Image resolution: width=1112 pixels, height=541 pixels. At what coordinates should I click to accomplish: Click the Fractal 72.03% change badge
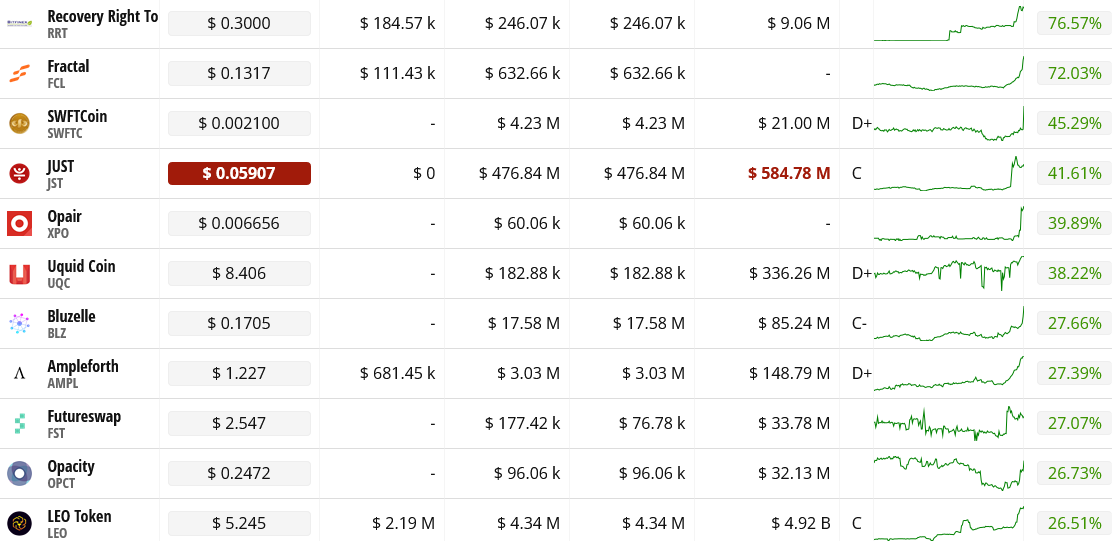(x=1071, y=73)
